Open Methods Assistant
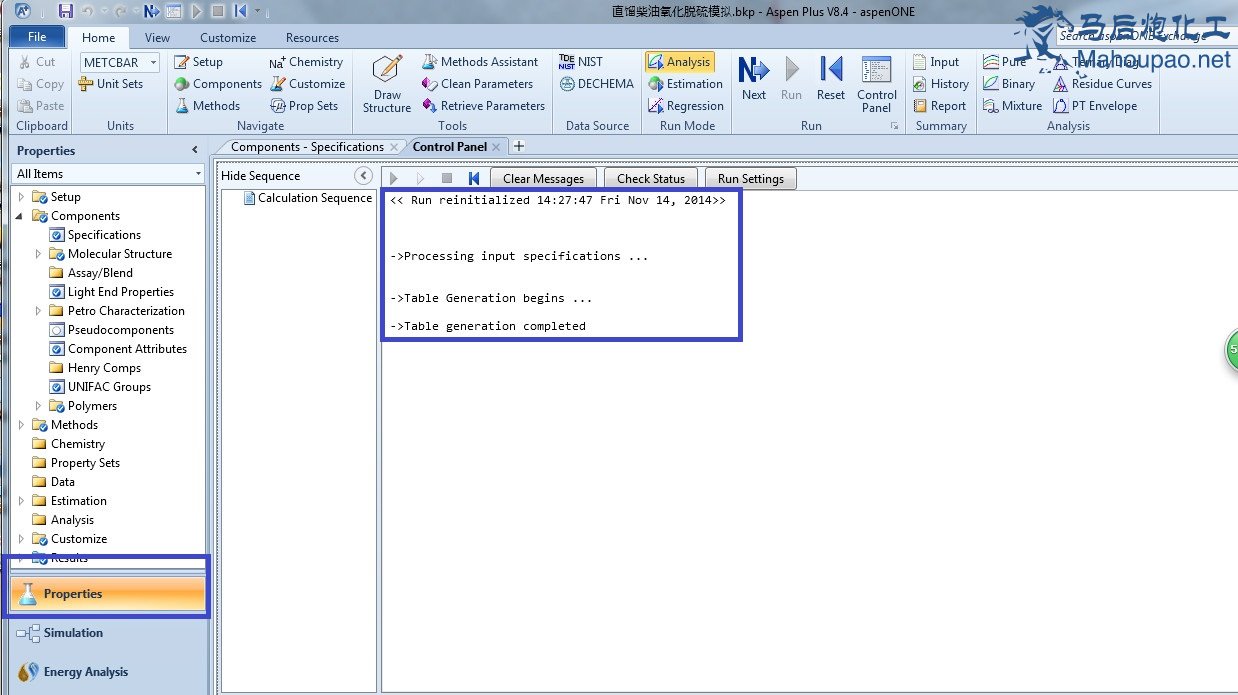Viewport: 1238px width, 695px height. tap(480, 62)
